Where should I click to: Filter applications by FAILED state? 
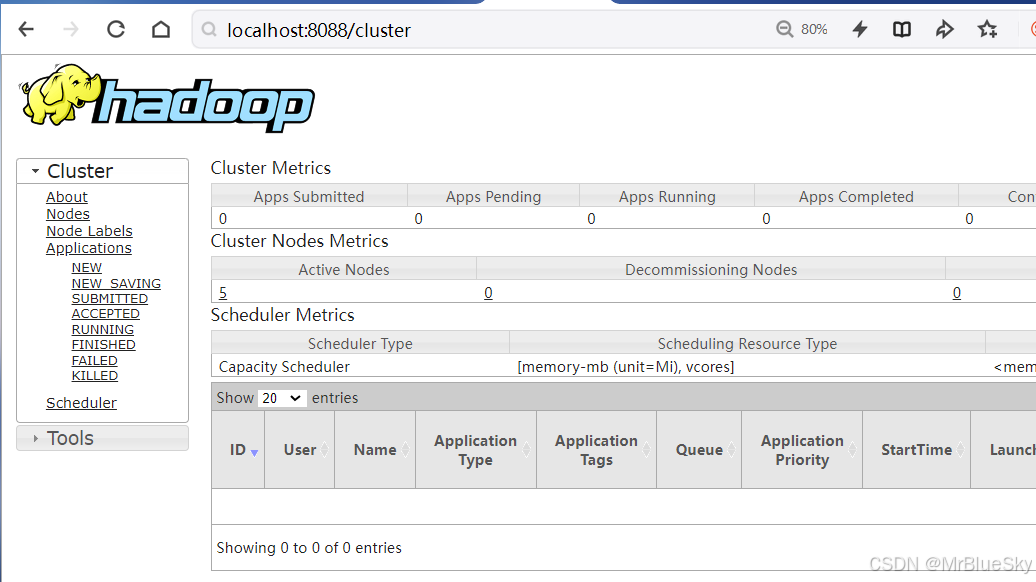pyautogui.click(x=94, y=361)
